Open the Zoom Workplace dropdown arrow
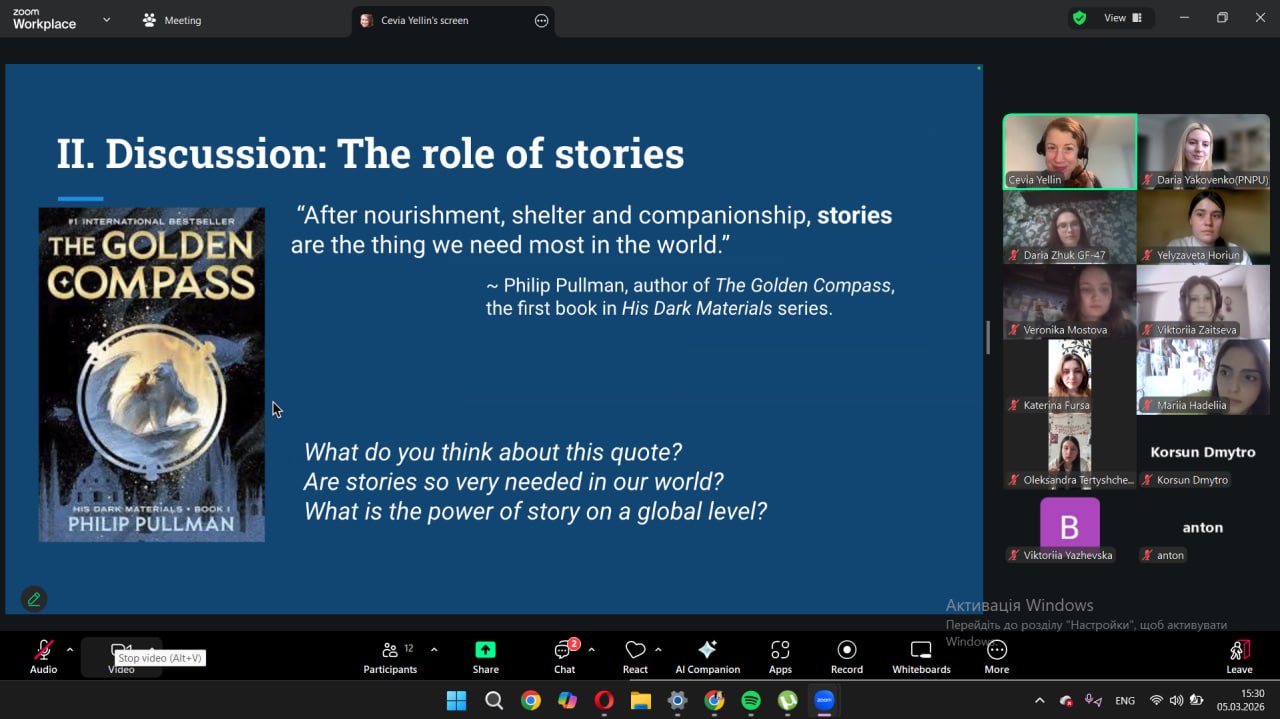The image size is (1280, 719). tap(106, 20)
